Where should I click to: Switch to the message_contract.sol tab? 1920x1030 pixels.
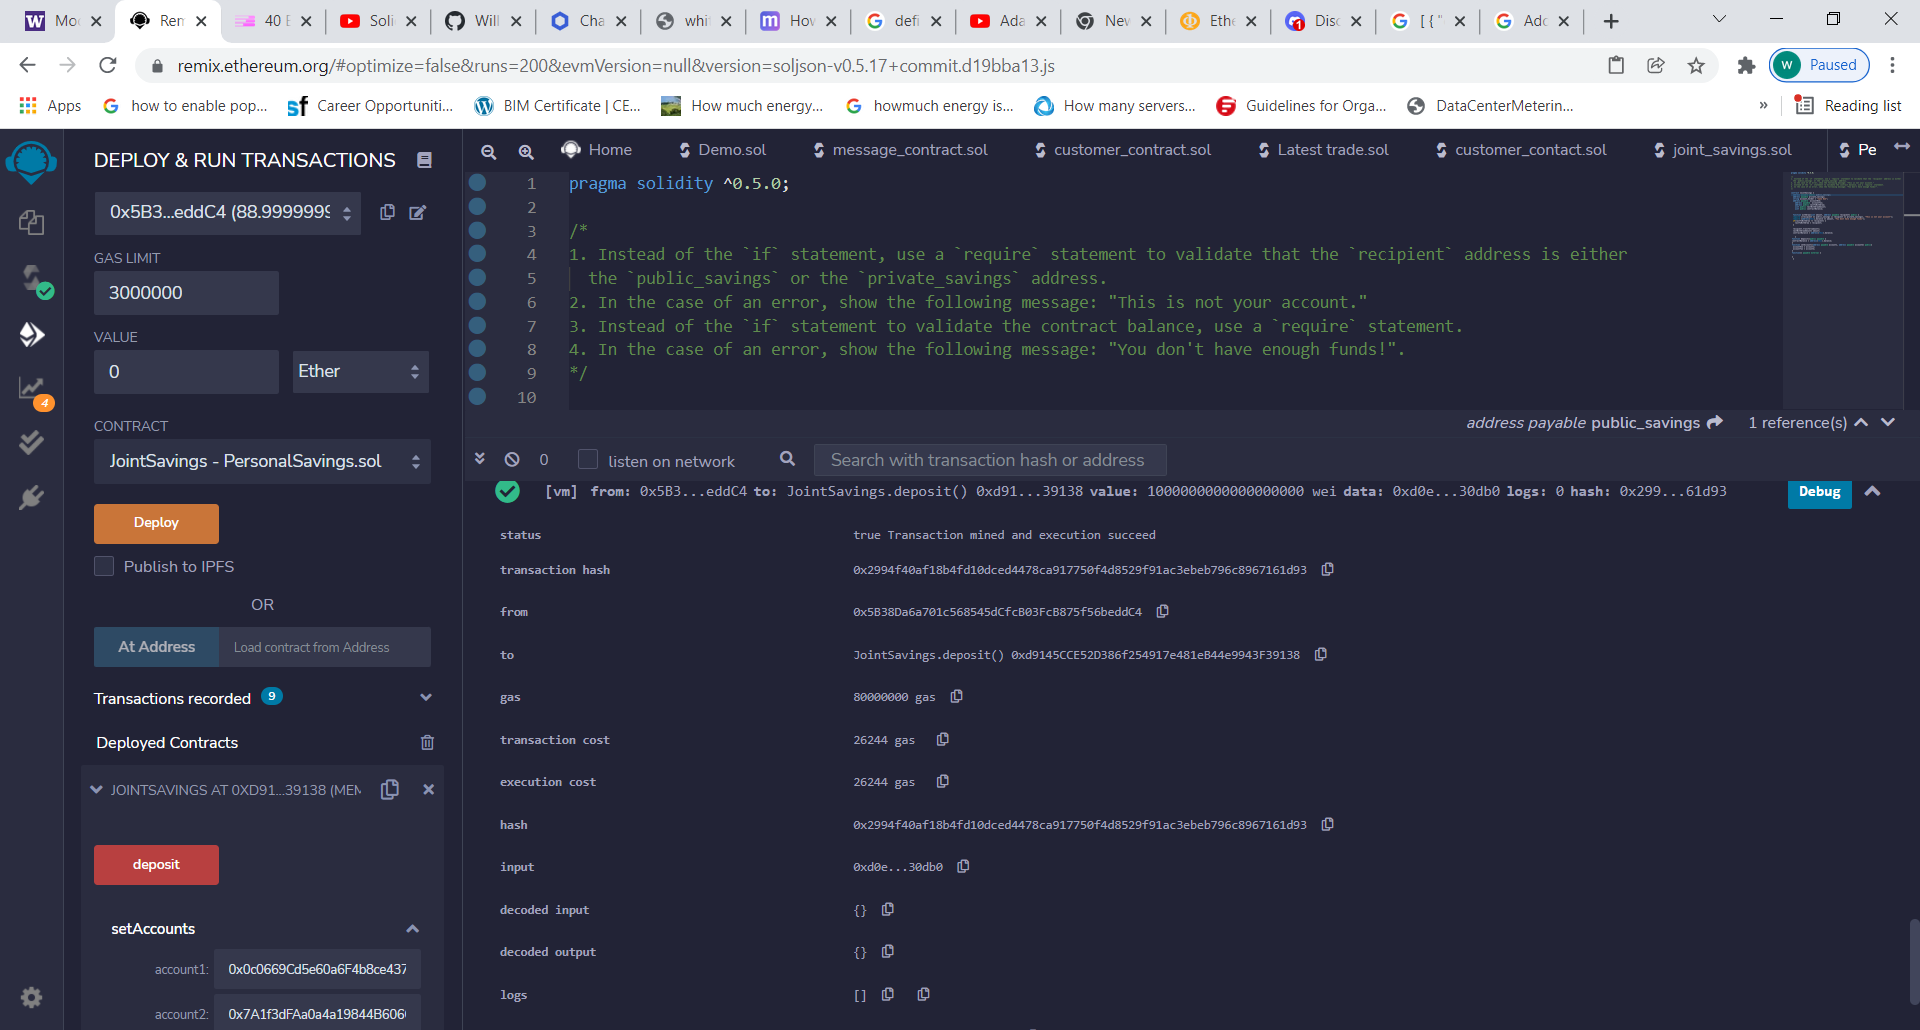coord(900,150)
